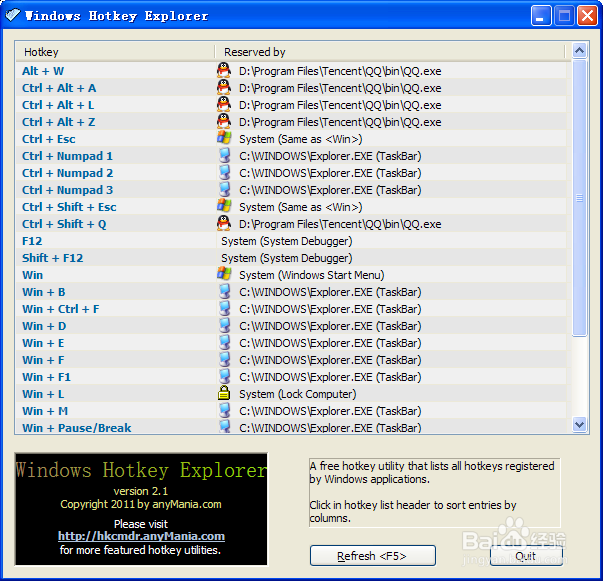Select the Ctrl + Numpad 2 hotkey entry
Image resolution: width=603 pixels, height=581 pixels.
click(x=67, y=173)
